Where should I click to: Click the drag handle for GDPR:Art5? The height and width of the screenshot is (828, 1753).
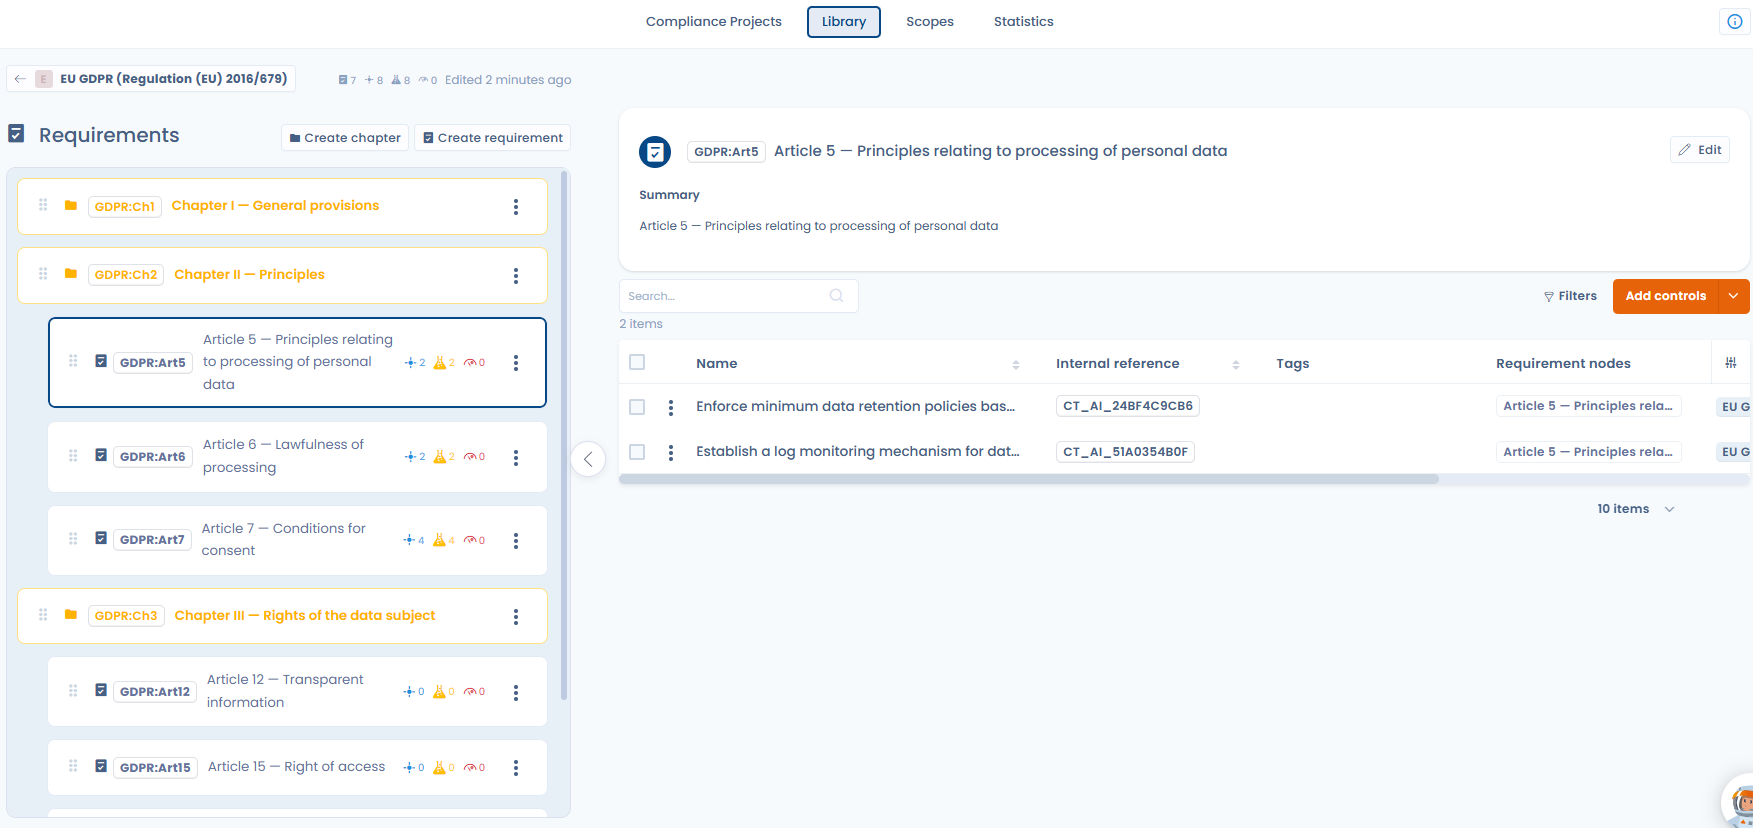(x=73, y=361)
